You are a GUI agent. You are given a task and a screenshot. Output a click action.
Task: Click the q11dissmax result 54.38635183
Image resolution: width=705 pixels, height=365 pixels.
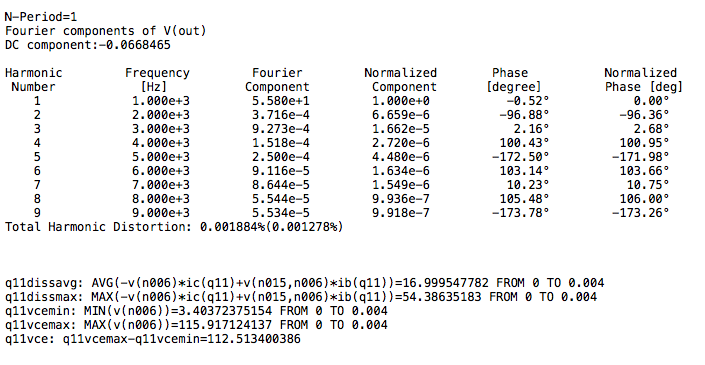click(437, 297)
